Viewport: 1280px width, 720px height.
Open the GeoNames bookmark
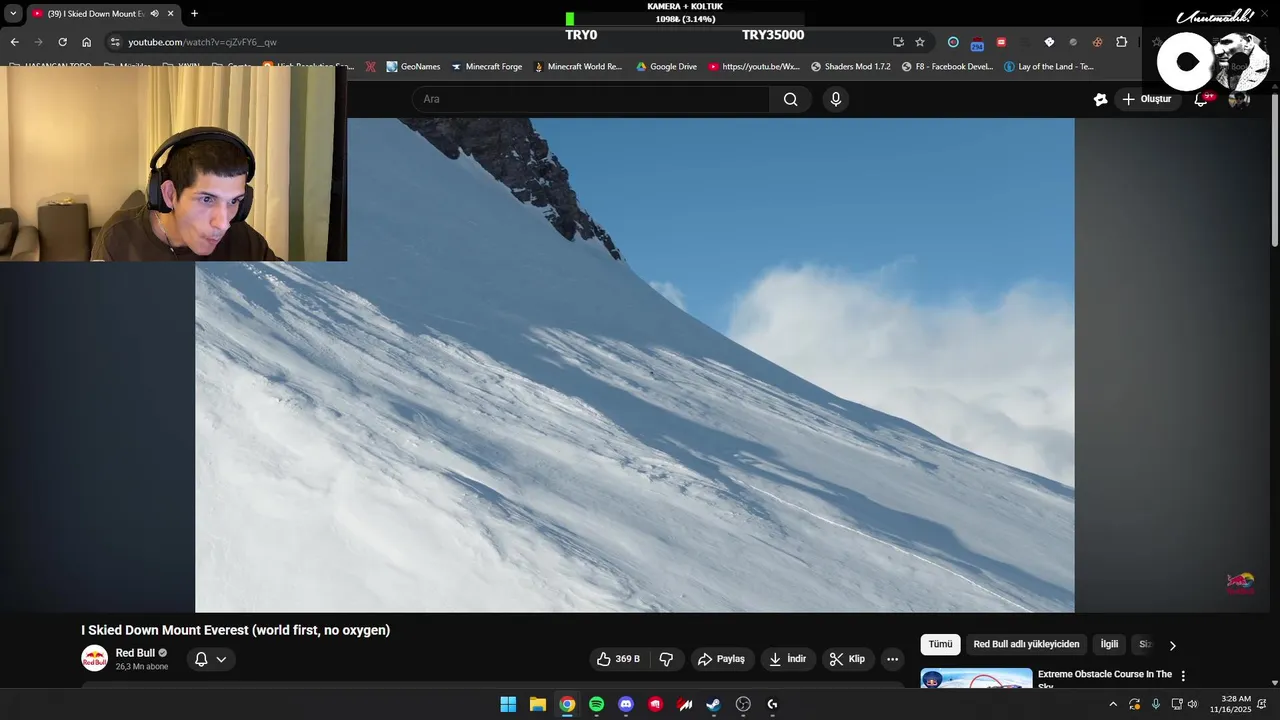412,67
